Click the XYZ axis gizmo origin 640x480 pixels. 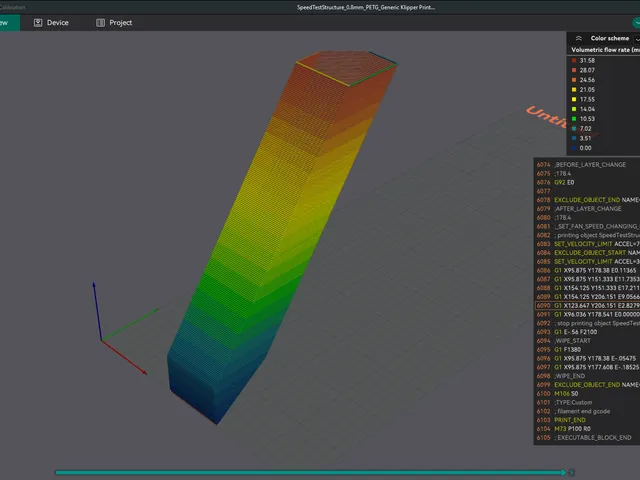pyautogui.click(x=102, y=340)
